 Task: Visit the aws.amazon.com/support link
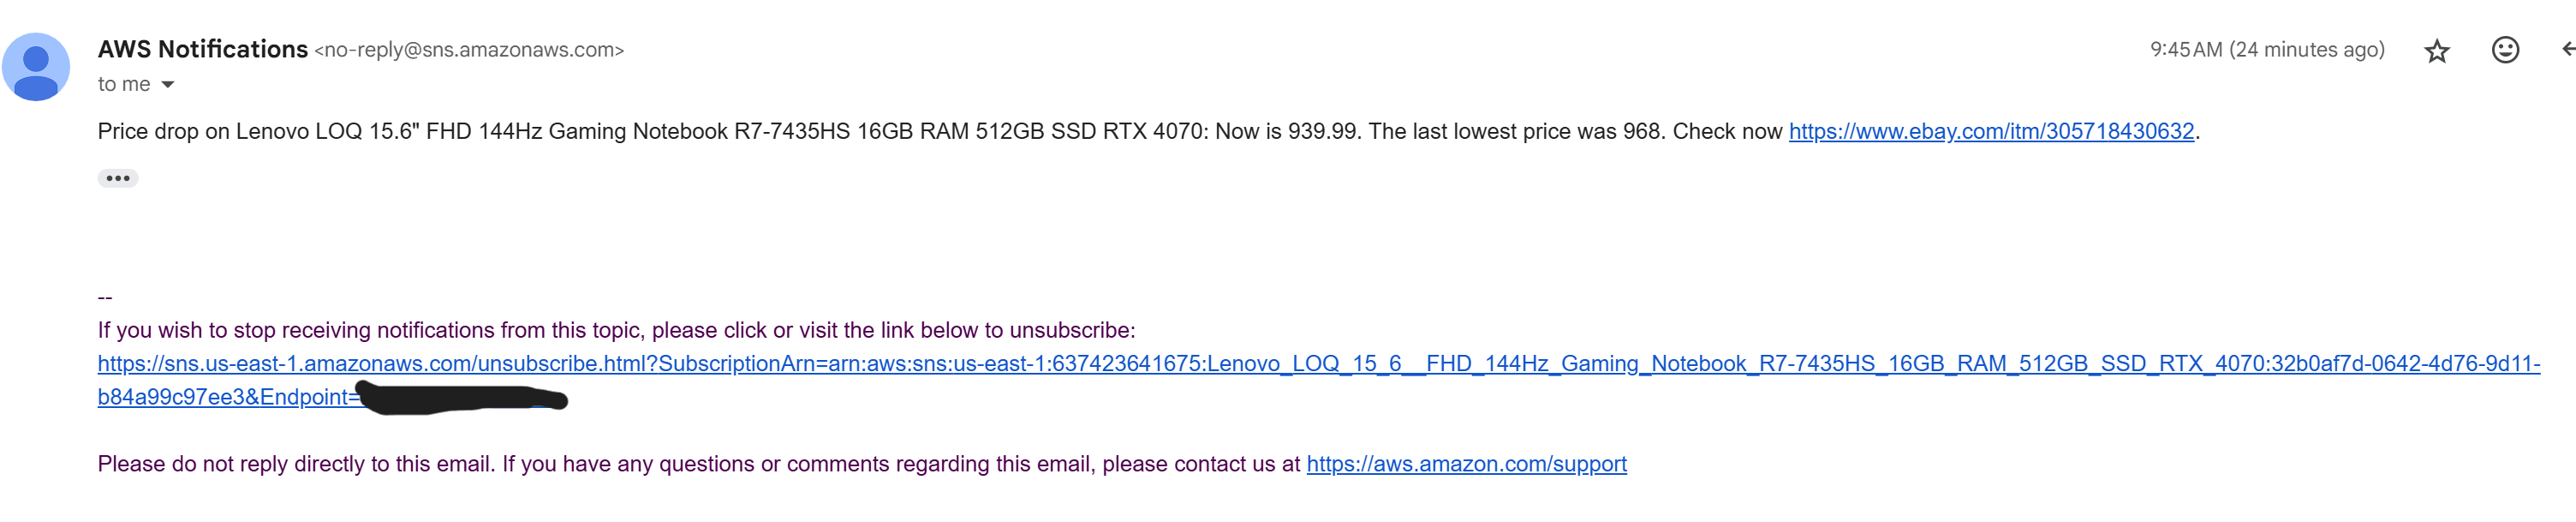click(x=1466, y=464)
